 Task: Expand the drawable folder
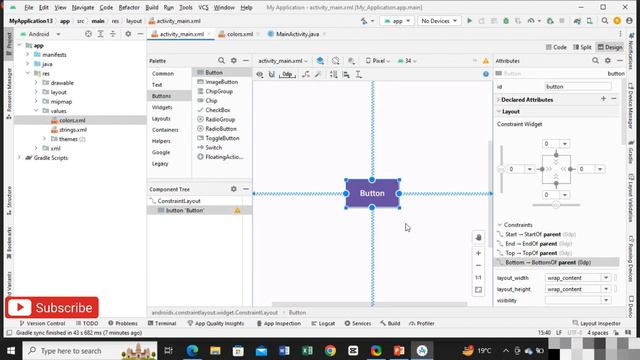pos(36,82)
